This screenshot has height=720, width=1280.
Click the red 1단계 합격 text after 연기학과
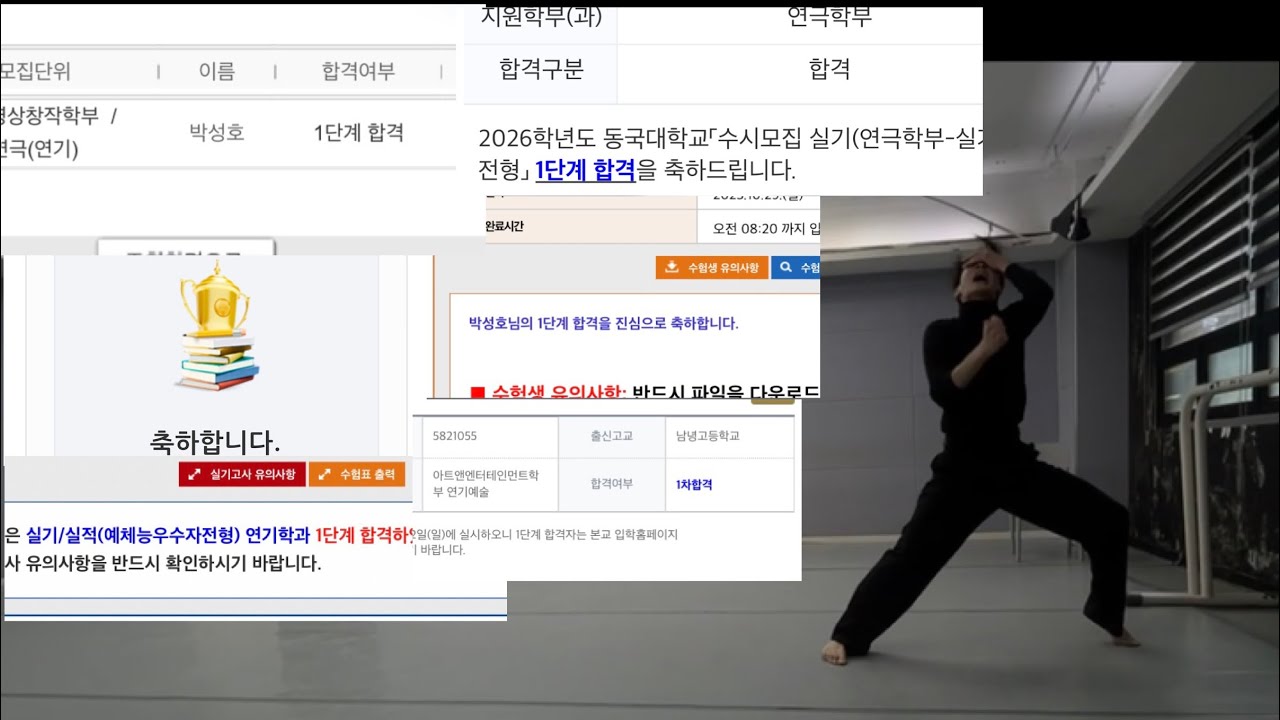tap(364, 534)
